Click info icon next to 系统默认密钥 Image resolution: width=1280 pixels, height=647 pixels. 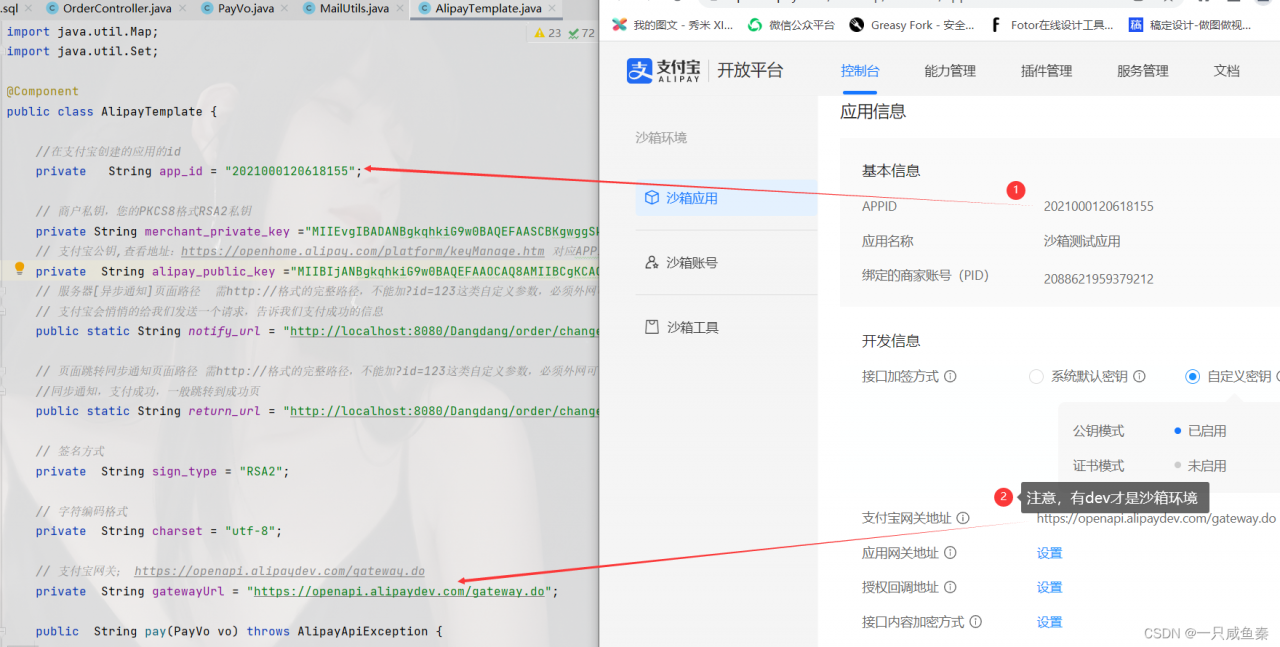click(x=1139, y=377)
